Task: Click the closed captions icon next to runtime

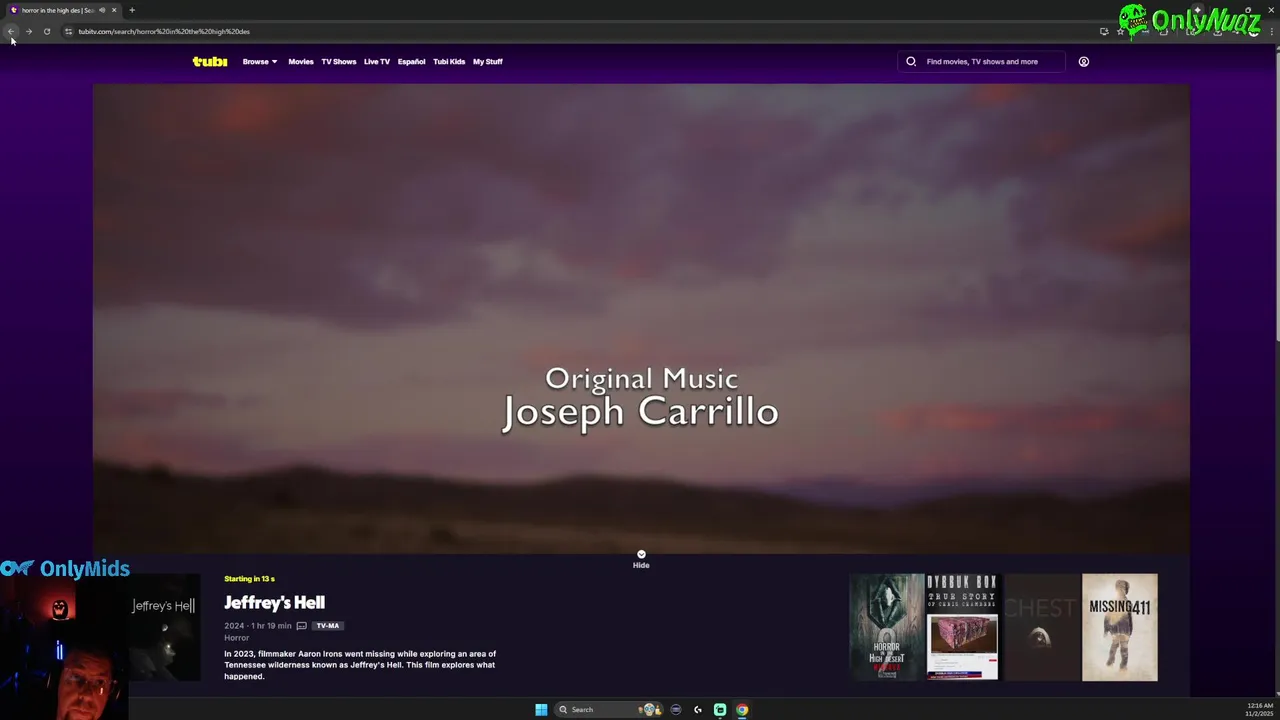Action: click(301, 626)
